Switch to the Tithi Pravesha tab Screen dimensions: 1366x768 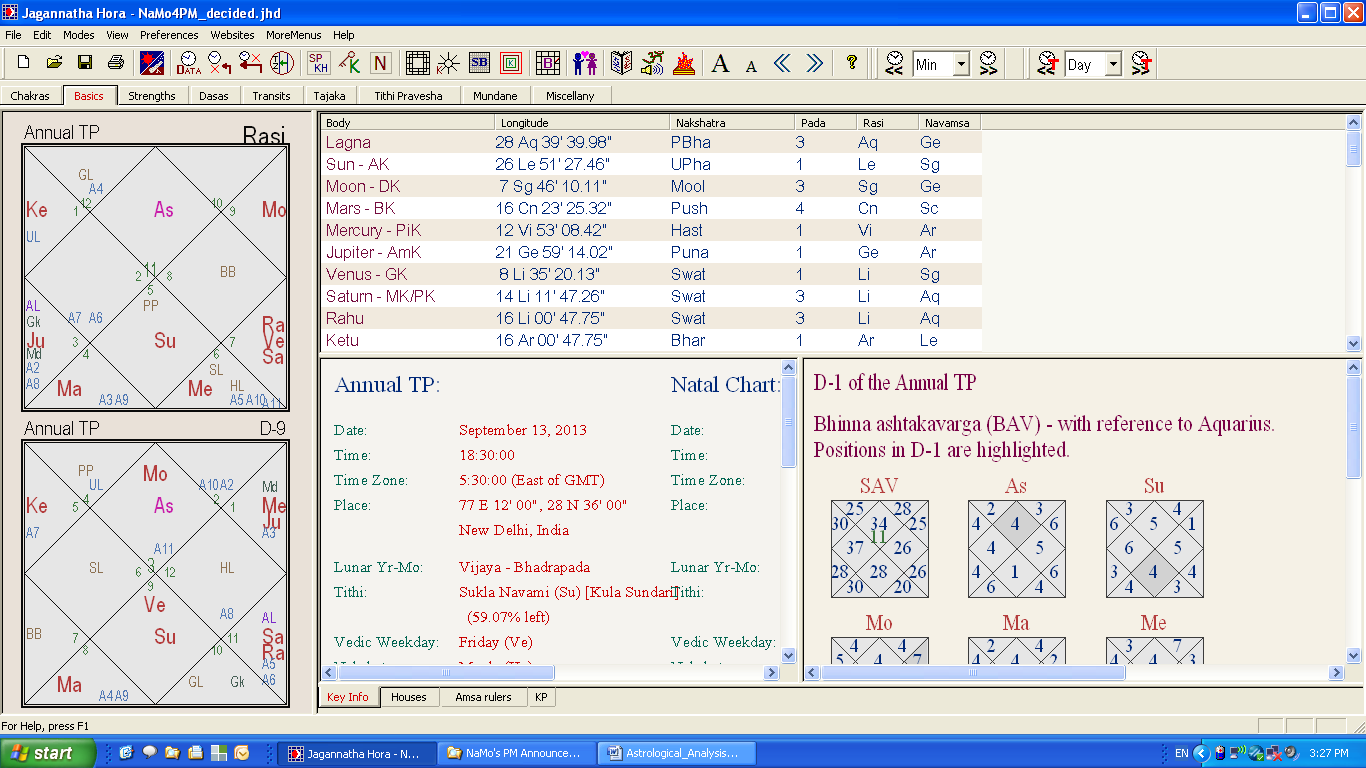pos(407,96)
